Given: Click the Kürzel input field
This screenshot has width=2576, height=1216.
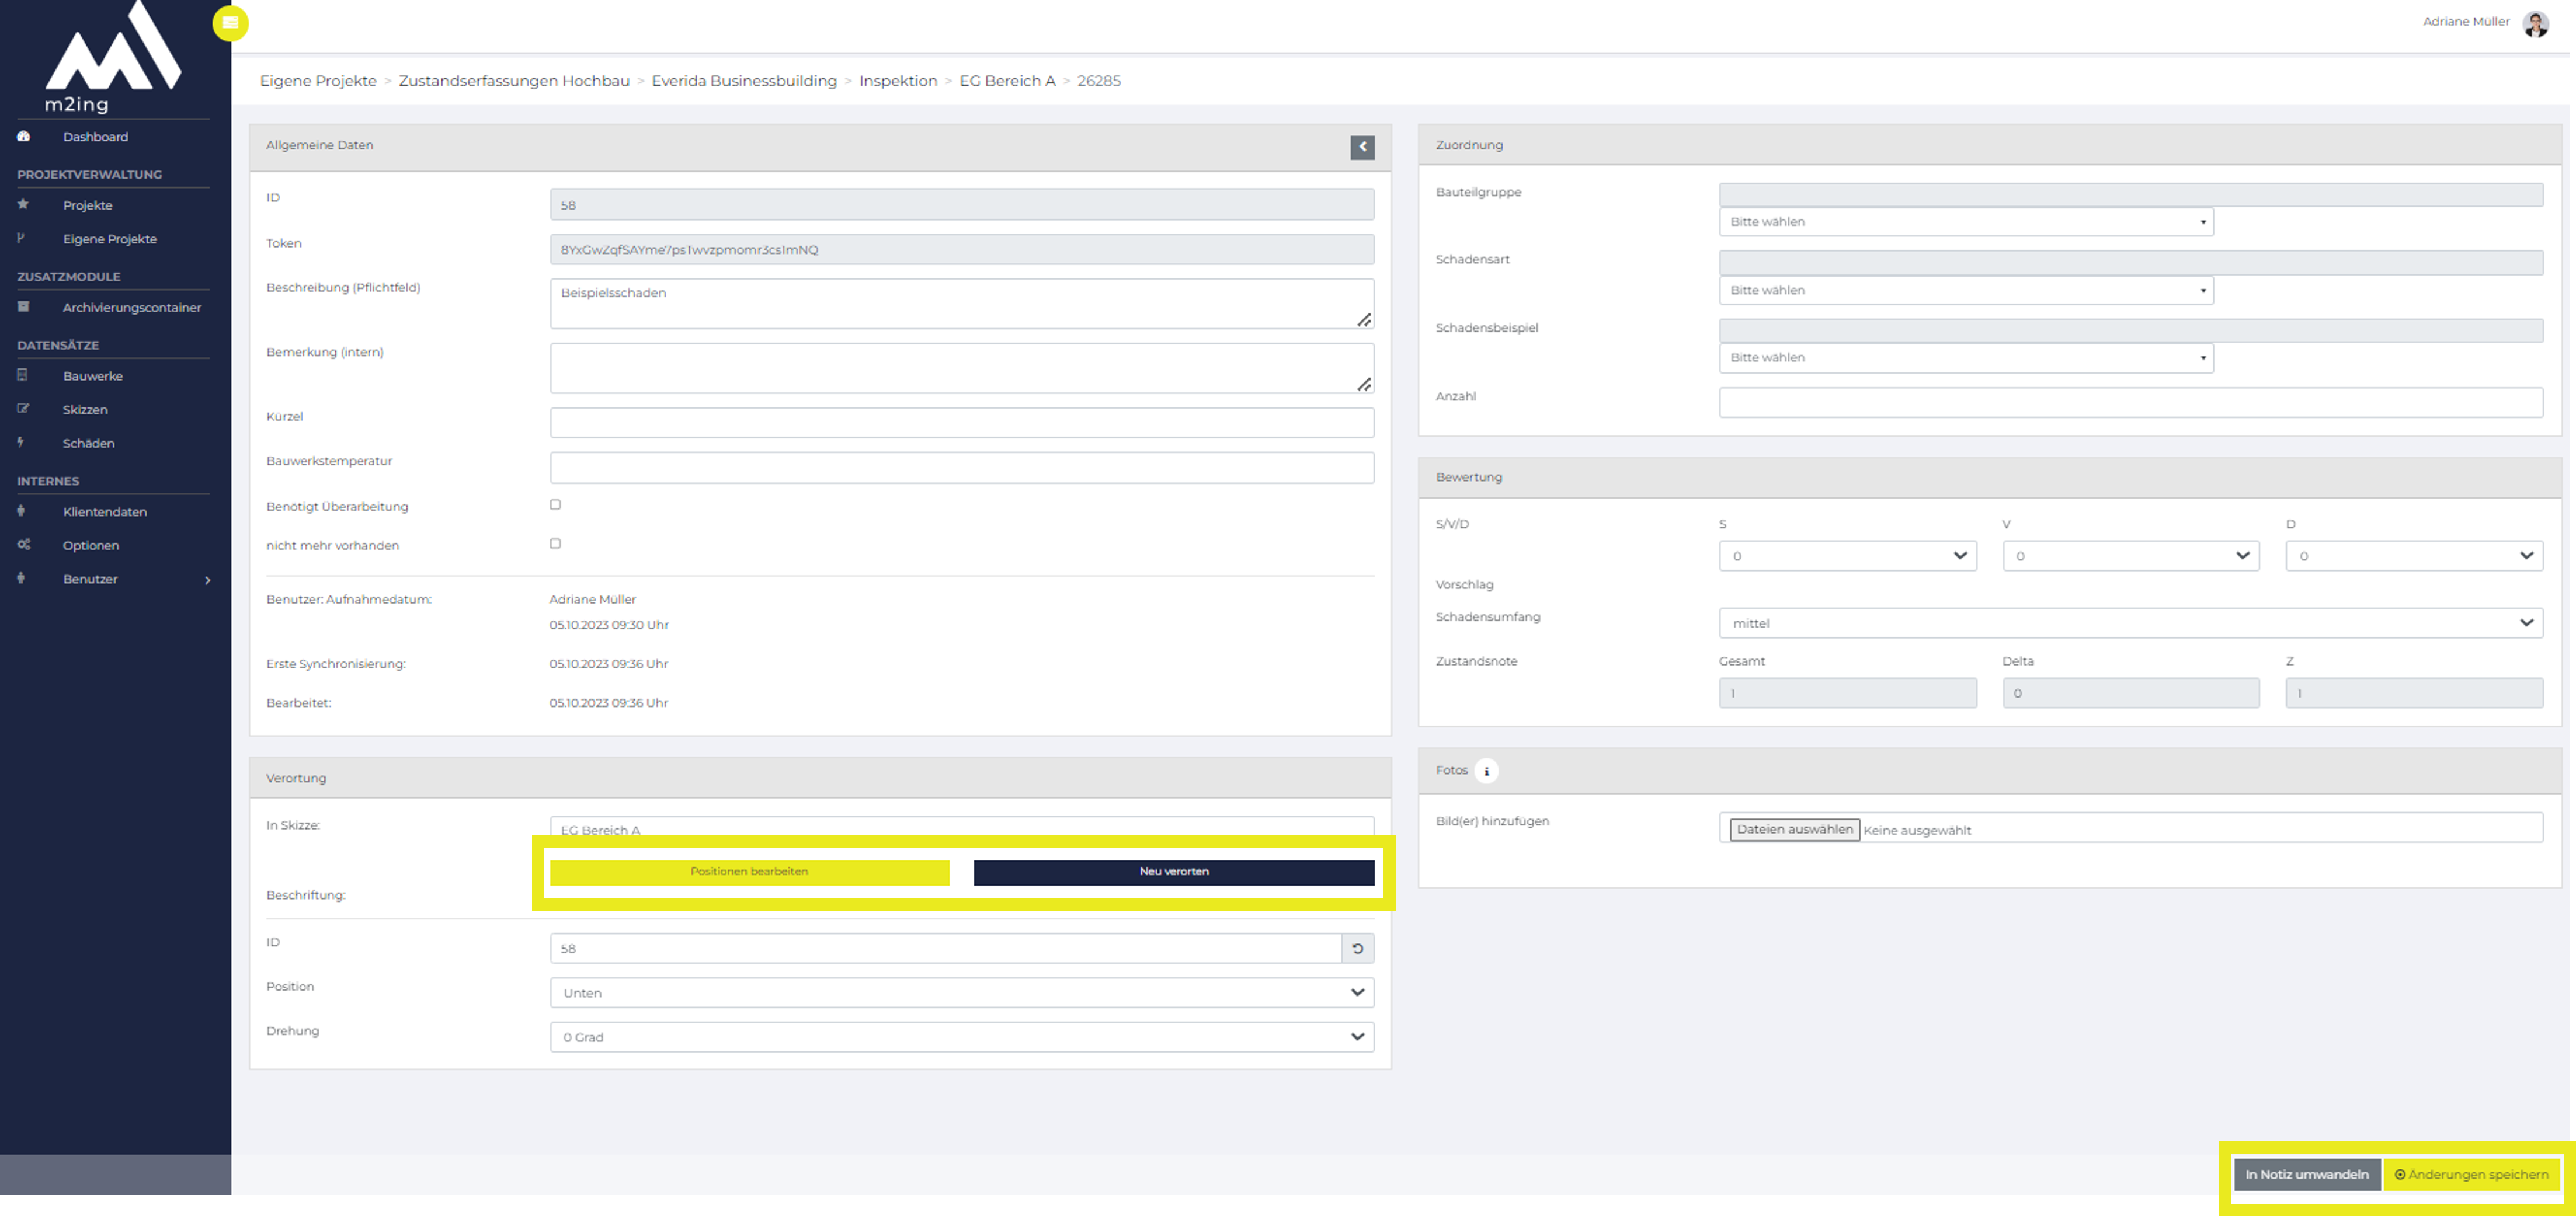Looking at the screenshot, I should (x=961, y=423).
